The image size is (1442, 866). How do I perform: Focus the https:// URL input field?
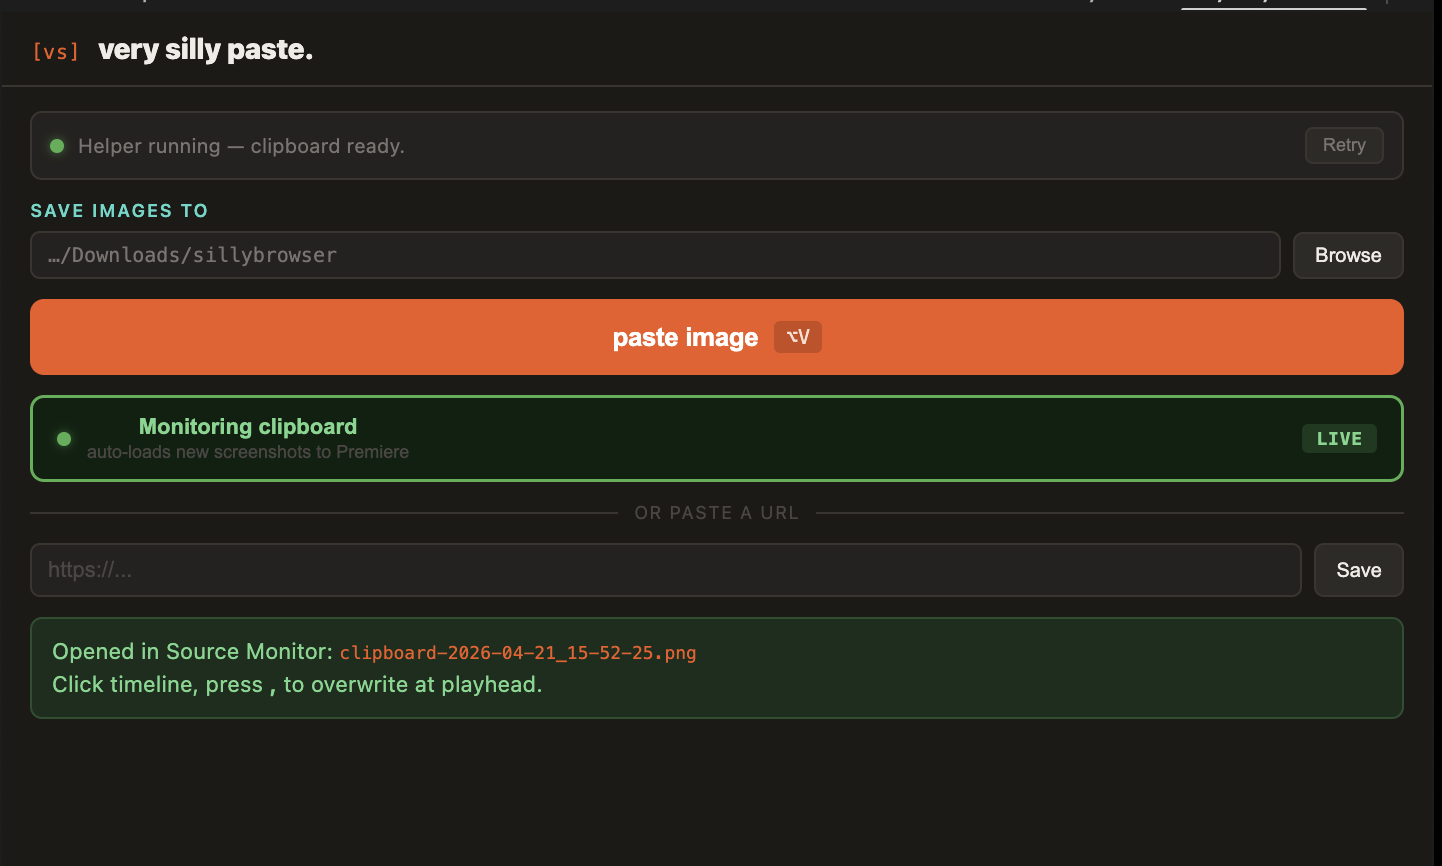pos(665,569)
